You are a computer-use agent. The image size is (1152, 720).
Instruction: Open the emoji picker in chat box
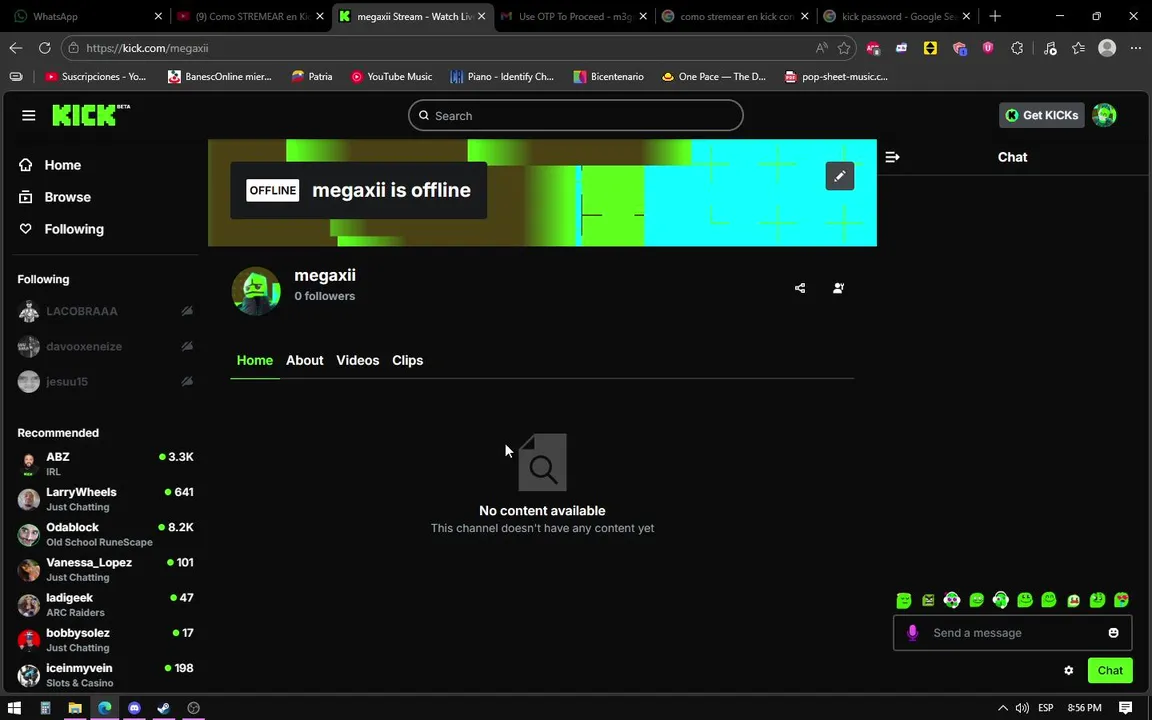(1113, 633)
